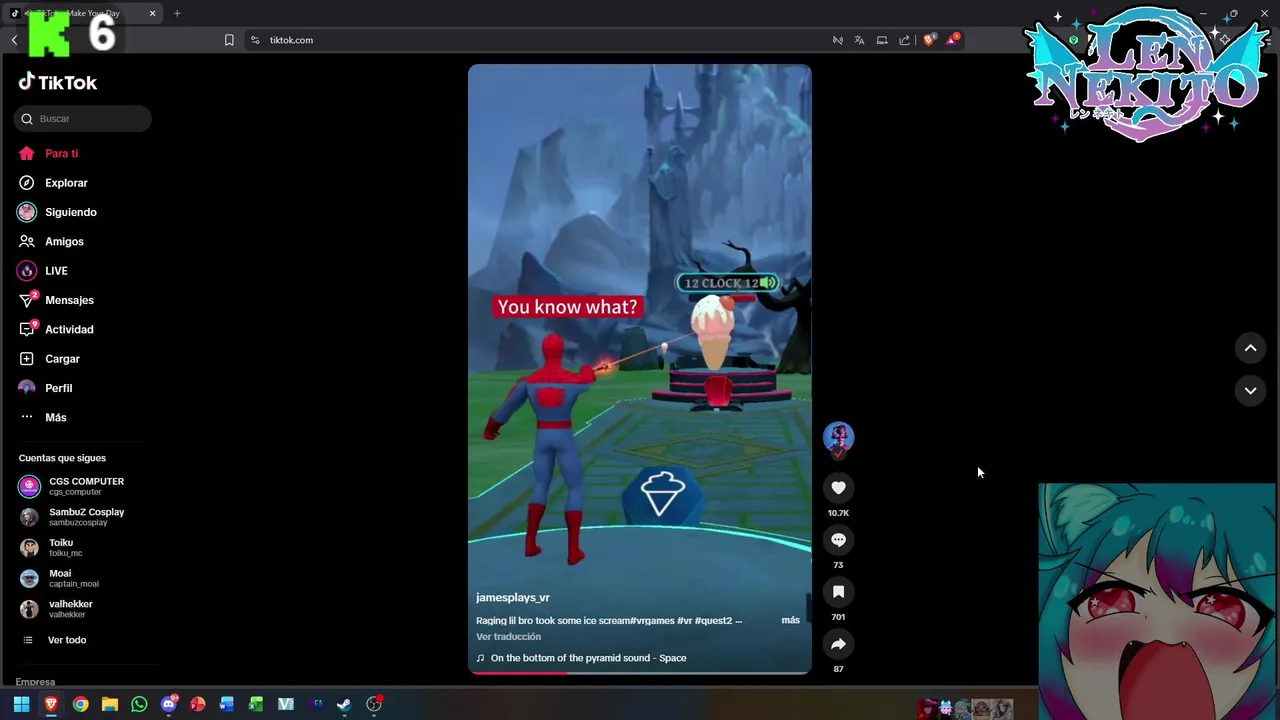The image size is (1280, 720).
Task: Go to next video with down chevron
Action: [1250, 390]
